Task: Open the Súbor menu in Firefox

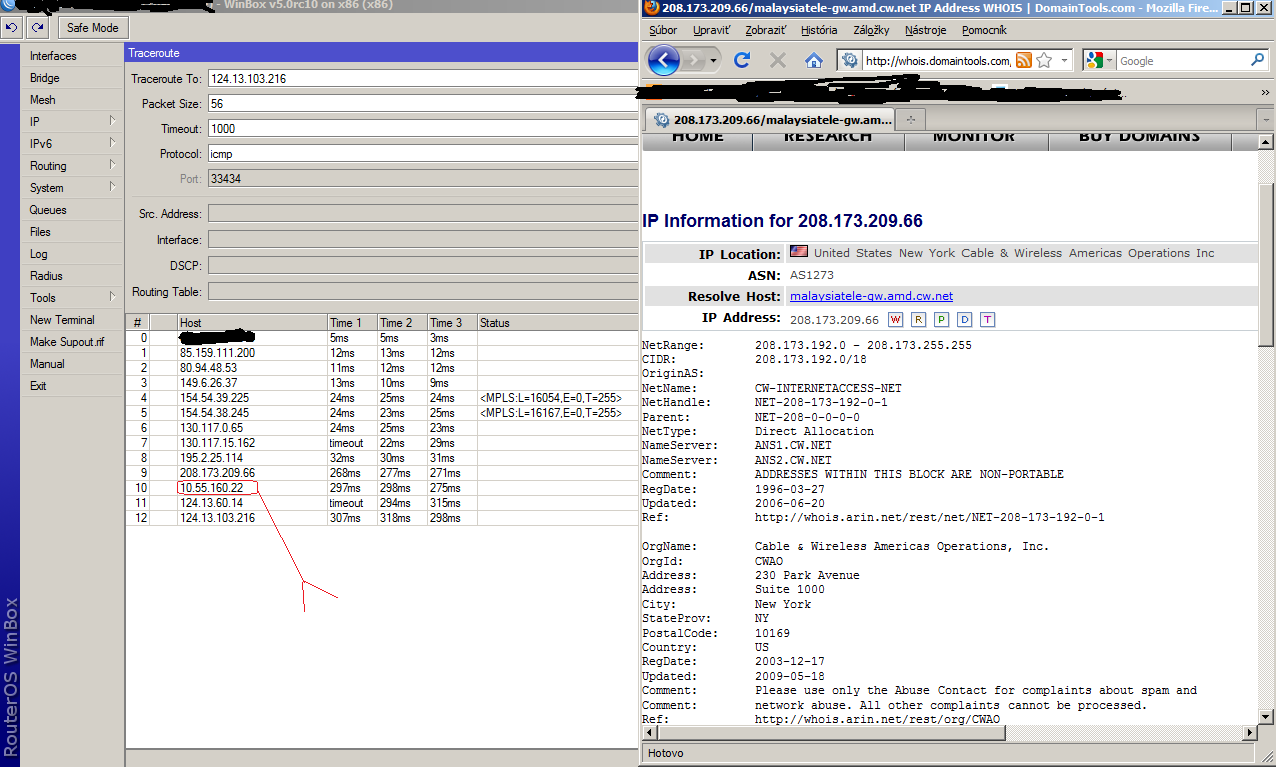Action: click(x=663, y=31)
